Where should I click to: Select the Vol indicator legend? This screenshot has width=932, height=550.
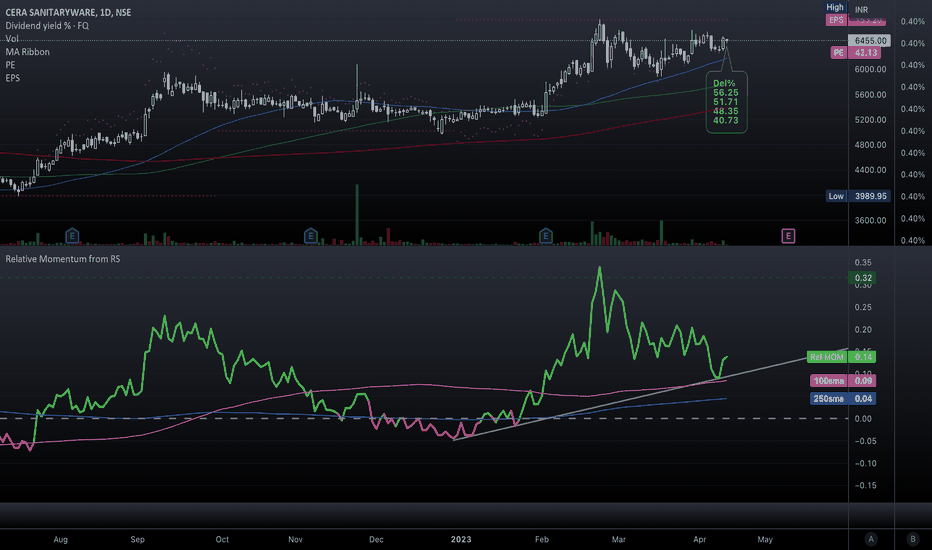point(12,39)
